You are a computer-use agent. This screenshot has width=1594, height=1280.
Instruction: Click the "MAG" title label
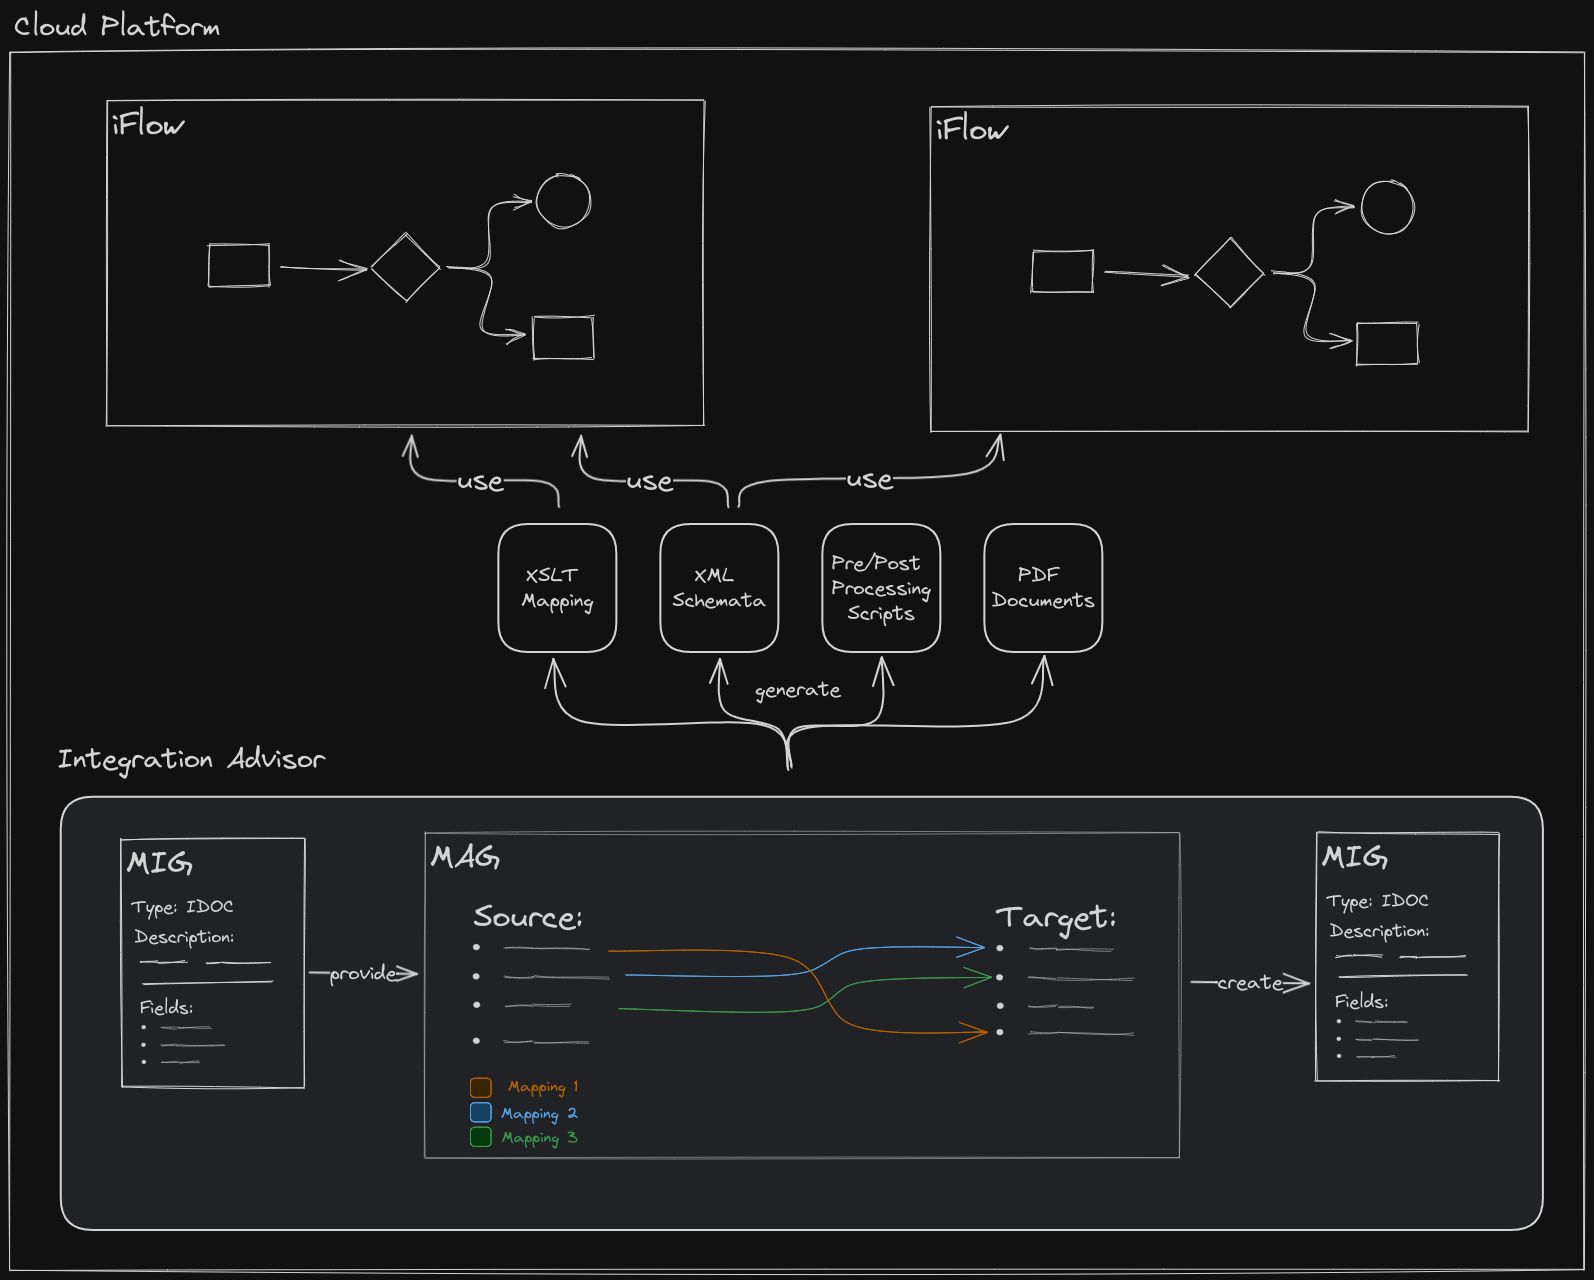coord(465,857)
